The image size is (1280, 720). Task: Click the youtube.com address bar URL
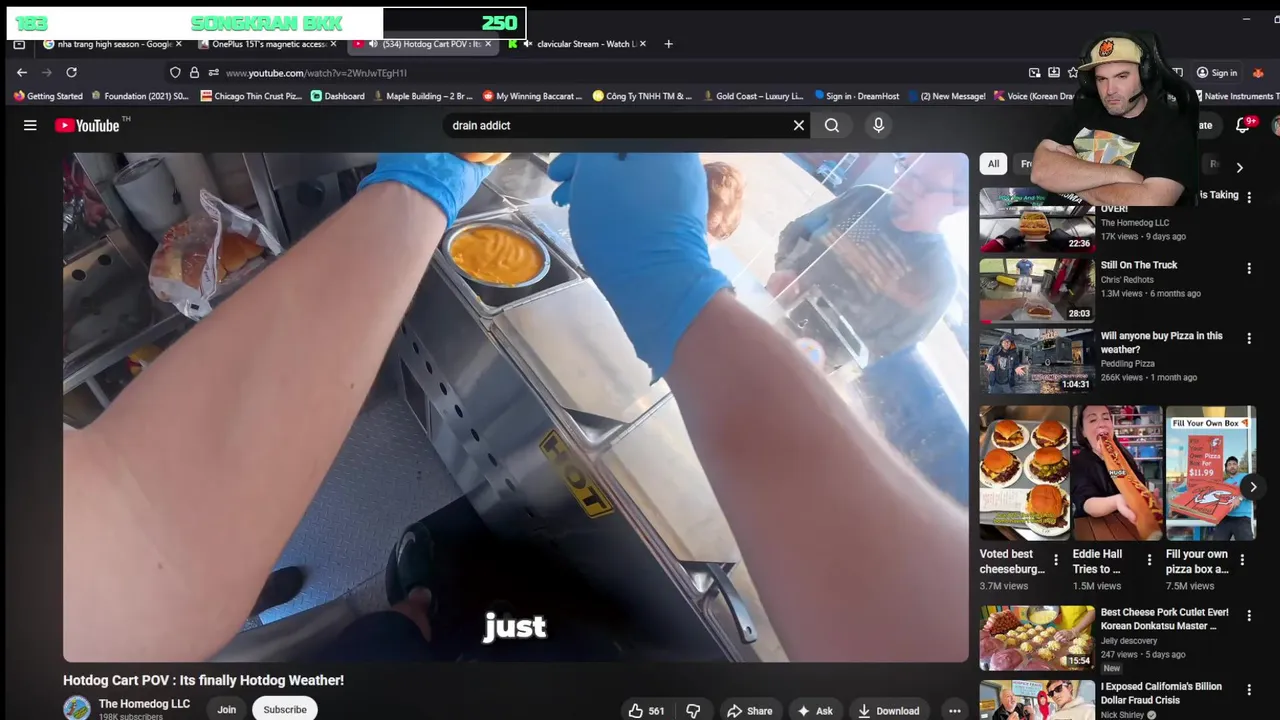tap(316, 73)
